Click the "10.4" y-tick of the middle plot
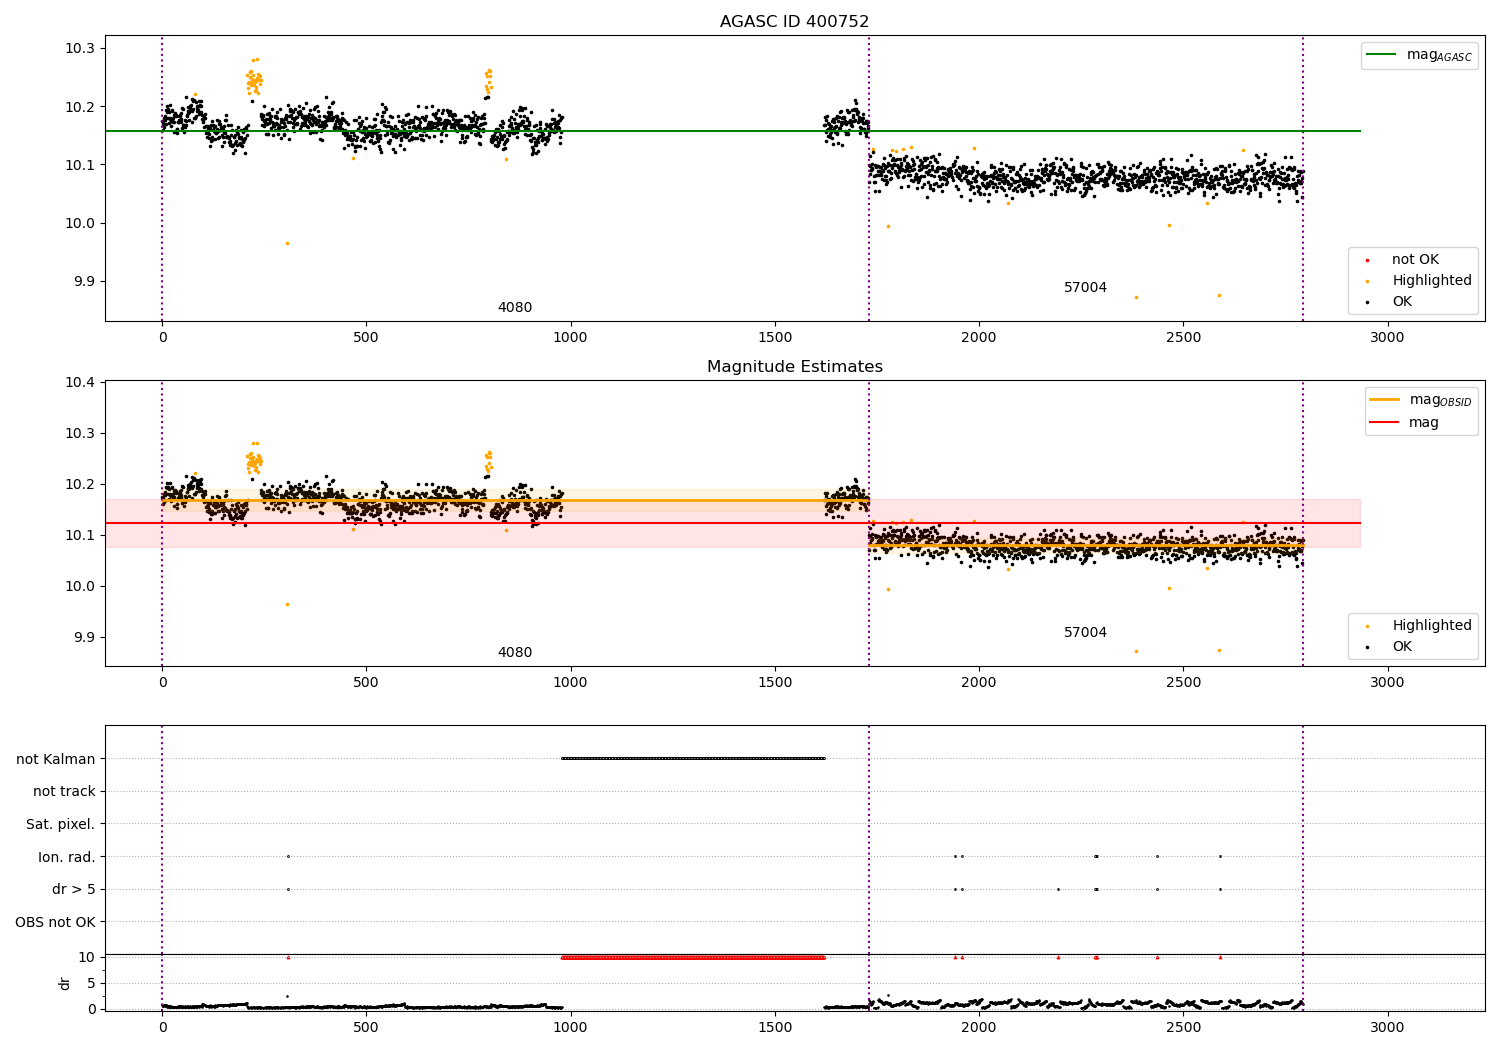The image size is (1500, 1050). point(80,383)
